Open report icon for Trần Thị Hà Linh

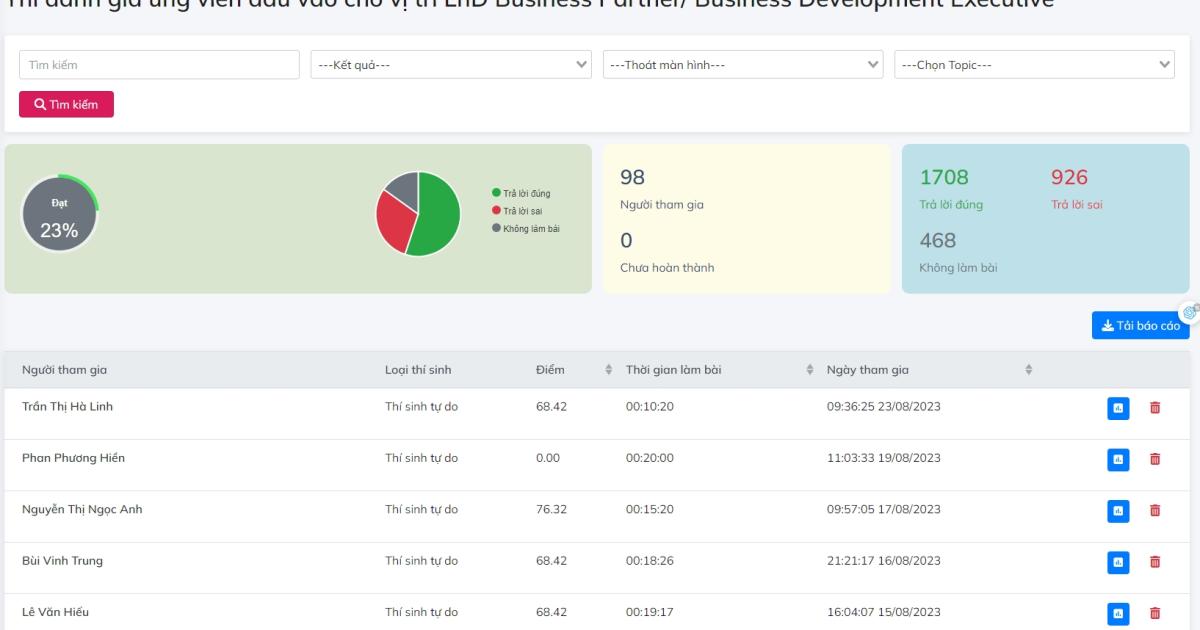pyautogui.click(x=1118, y=408)
